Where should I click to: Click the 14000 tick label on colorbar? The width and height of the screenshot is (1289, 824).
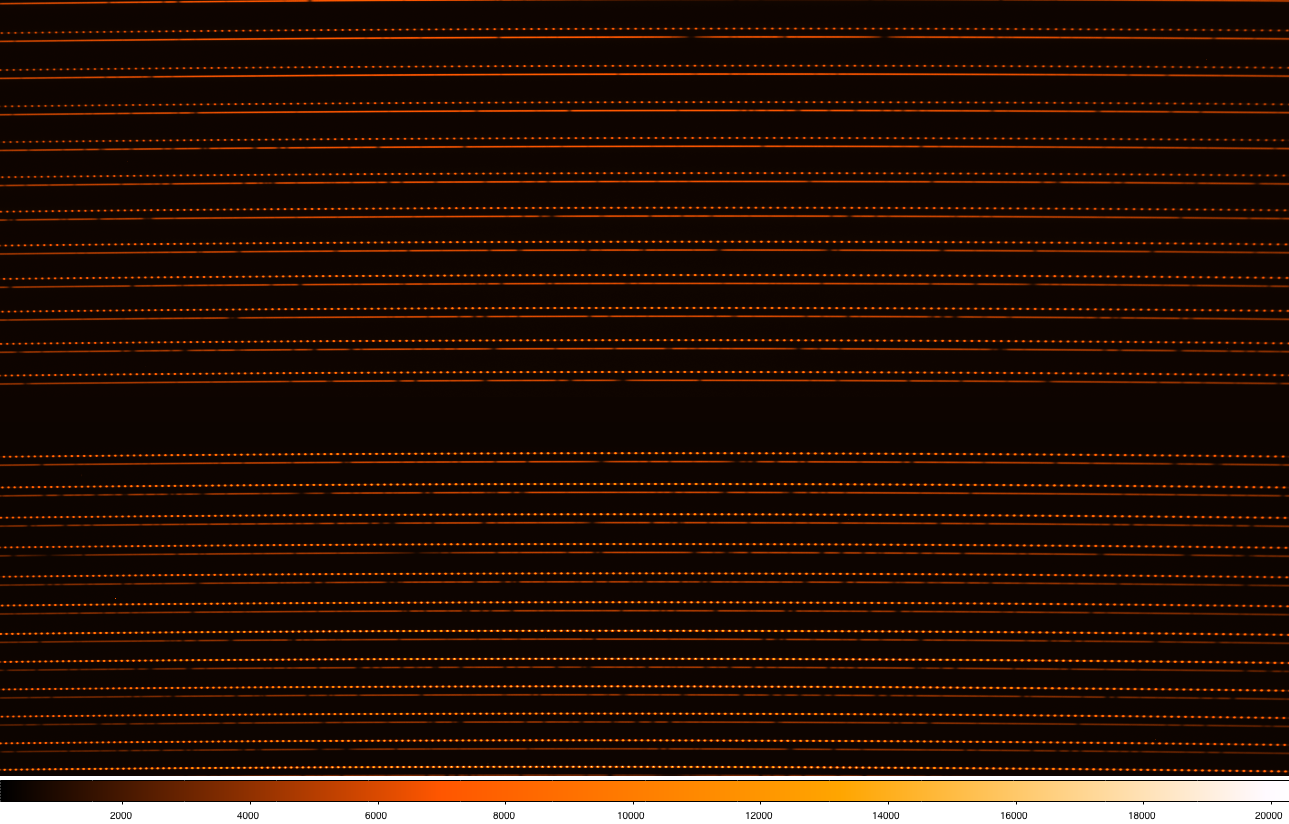[x=887, y=815]
